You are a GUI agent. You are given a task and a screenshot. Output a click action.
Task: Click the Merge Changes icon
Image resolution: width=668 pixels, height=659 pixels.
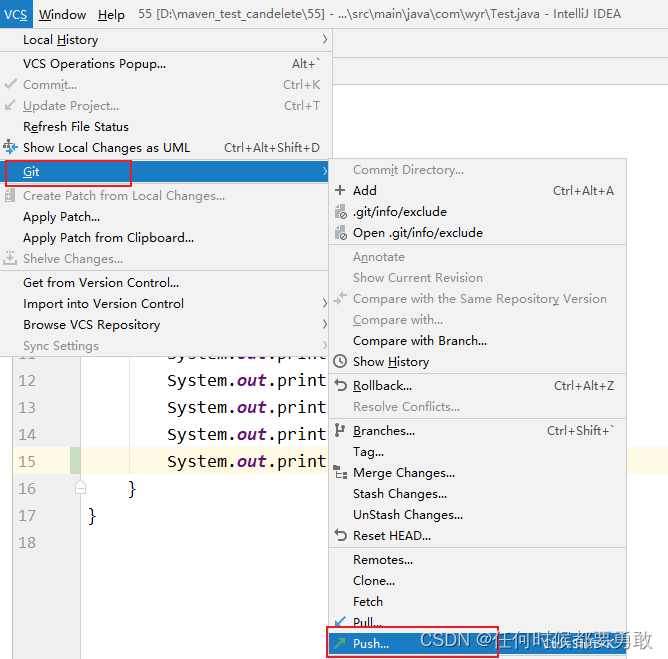pos(340,472)
